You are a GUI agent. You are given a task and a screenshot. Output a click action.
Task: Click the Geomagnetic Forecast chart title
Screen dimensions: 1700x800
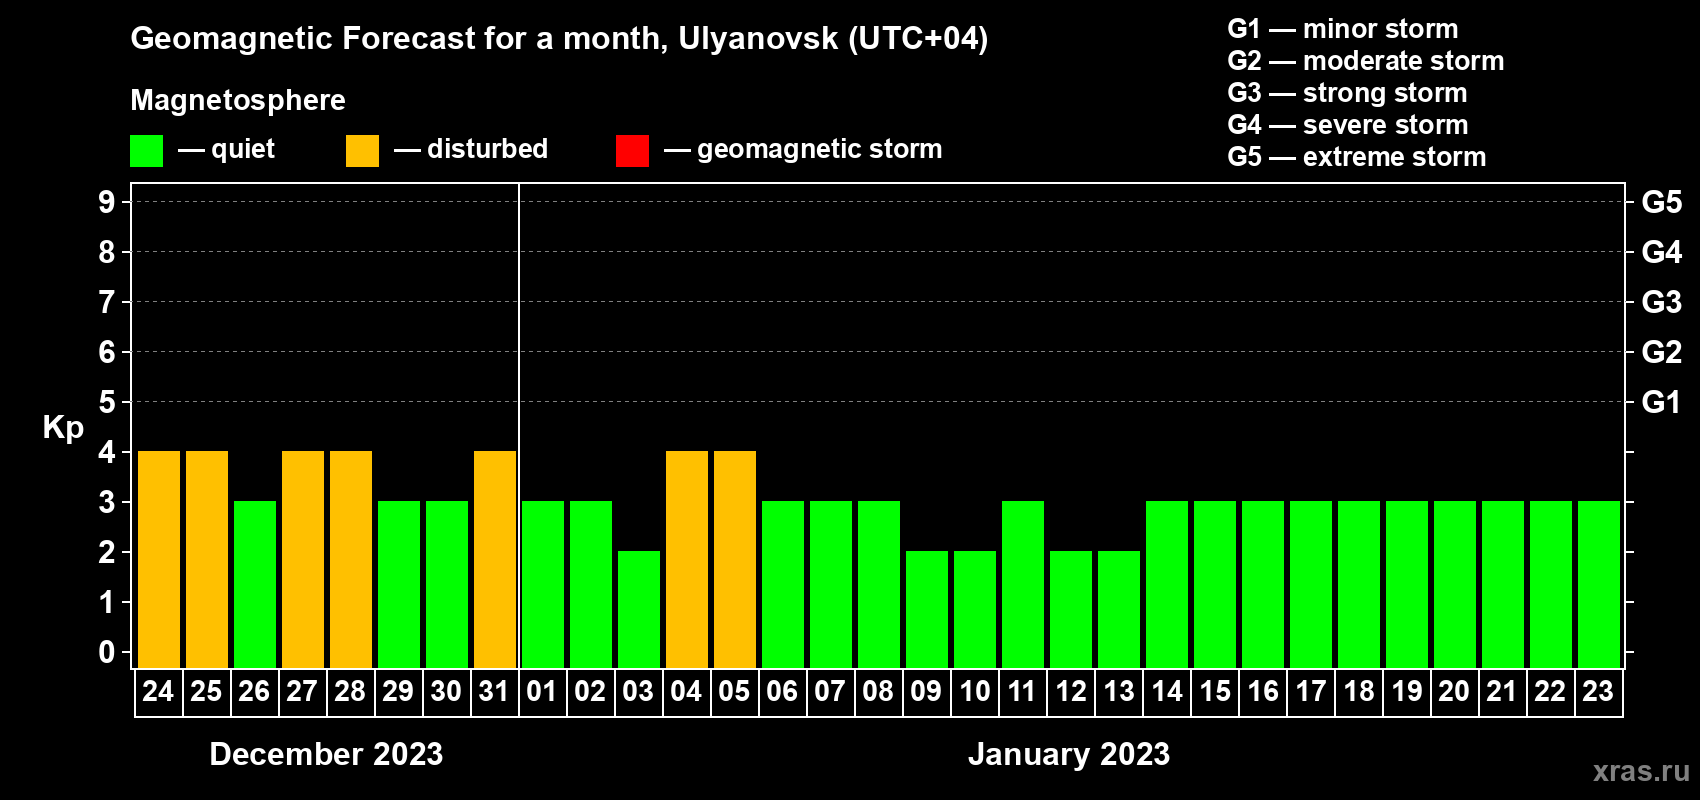coord(559,39)
